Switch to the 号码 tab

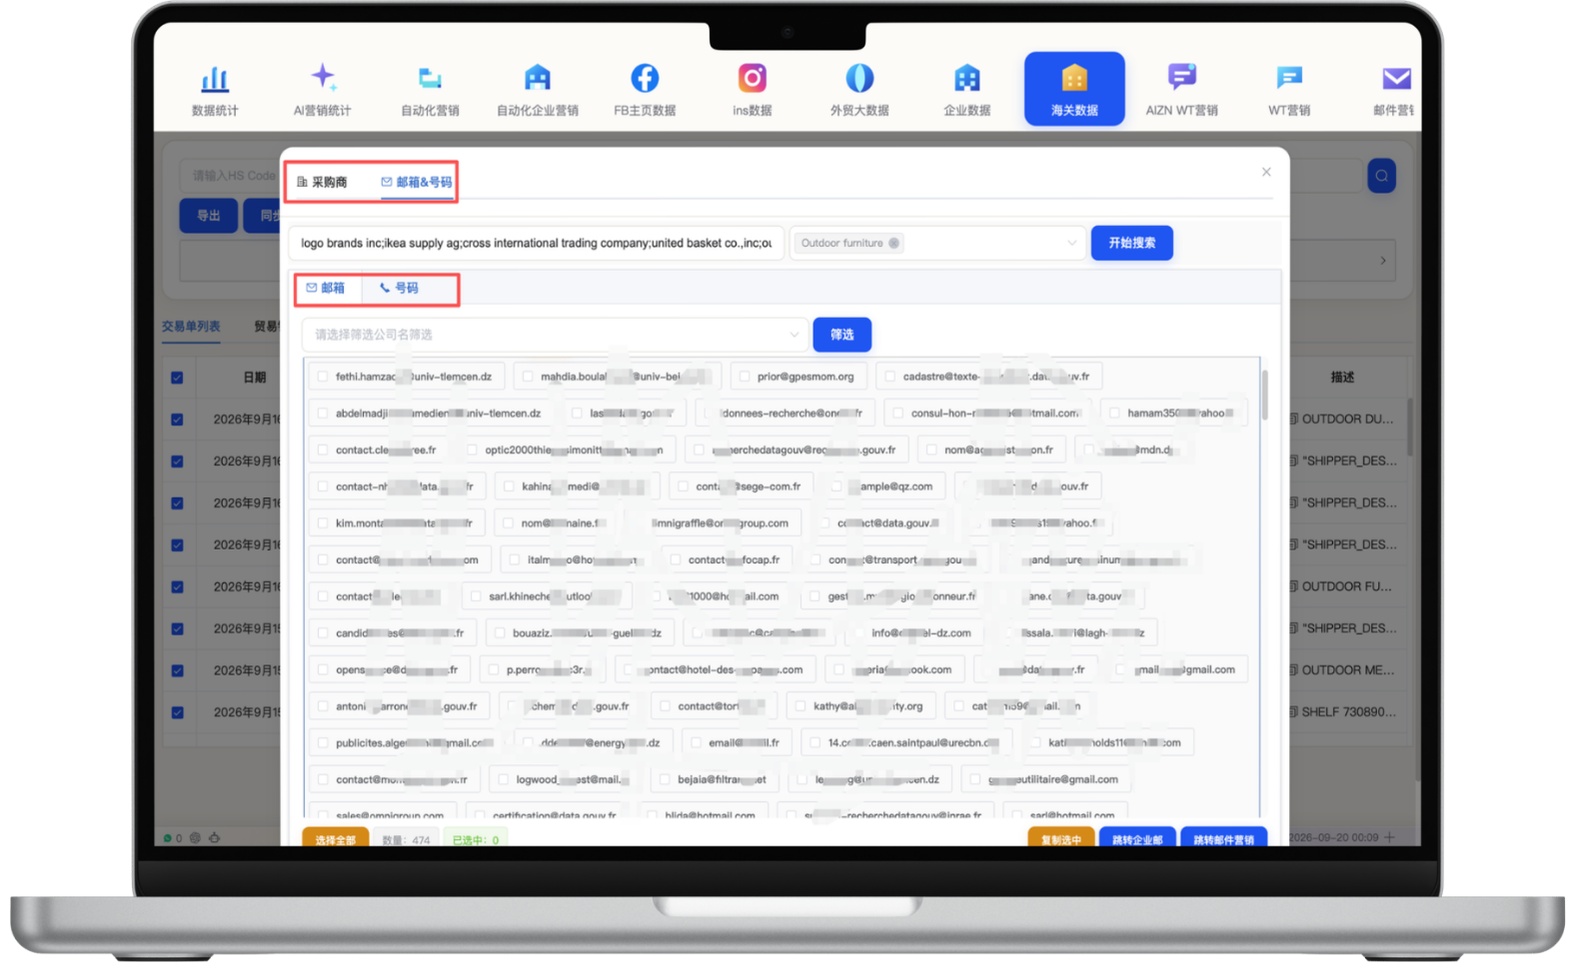(399, 288)
